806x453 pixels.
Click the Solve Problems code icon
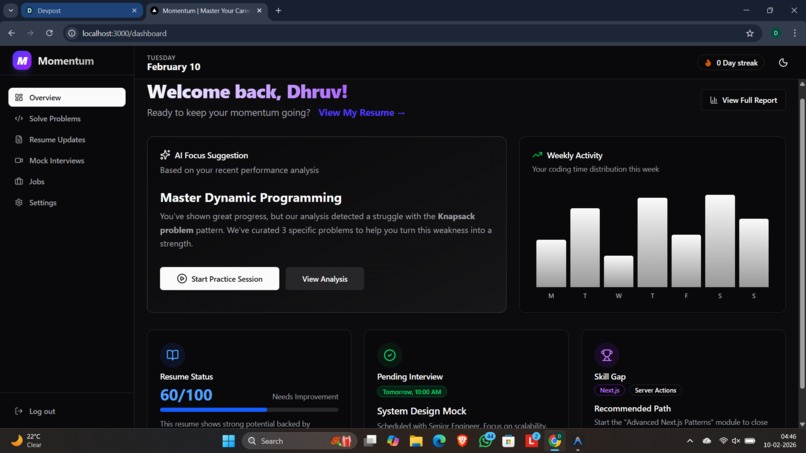coord(19,118)
